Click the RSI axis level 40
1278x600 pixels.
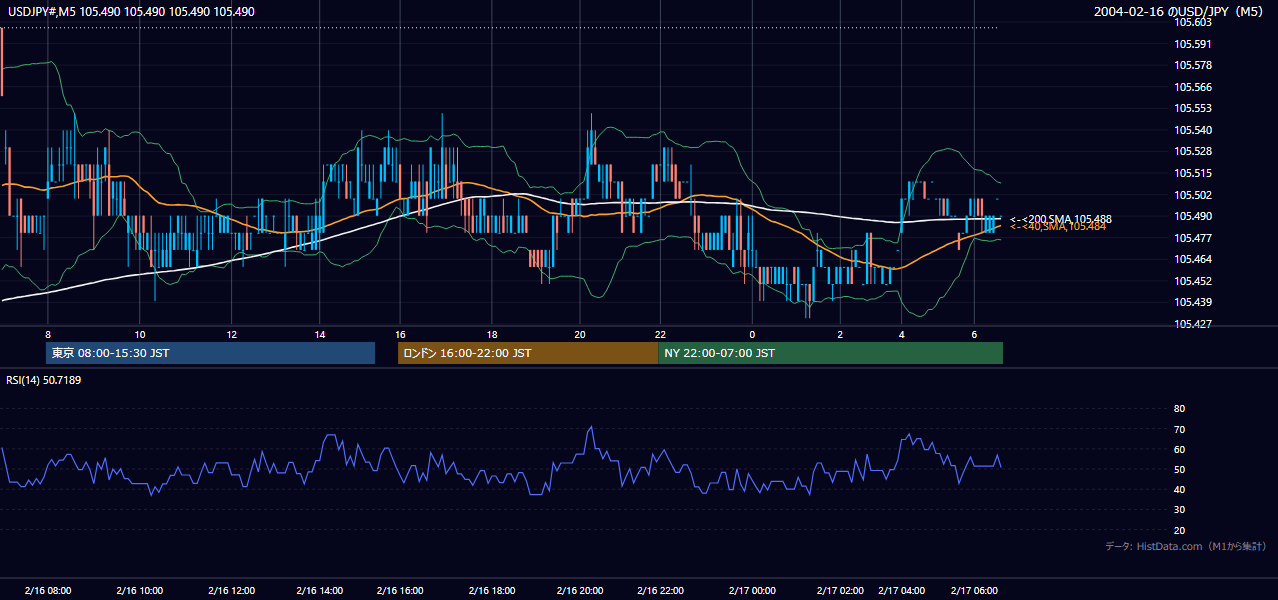click(1179, 489)
